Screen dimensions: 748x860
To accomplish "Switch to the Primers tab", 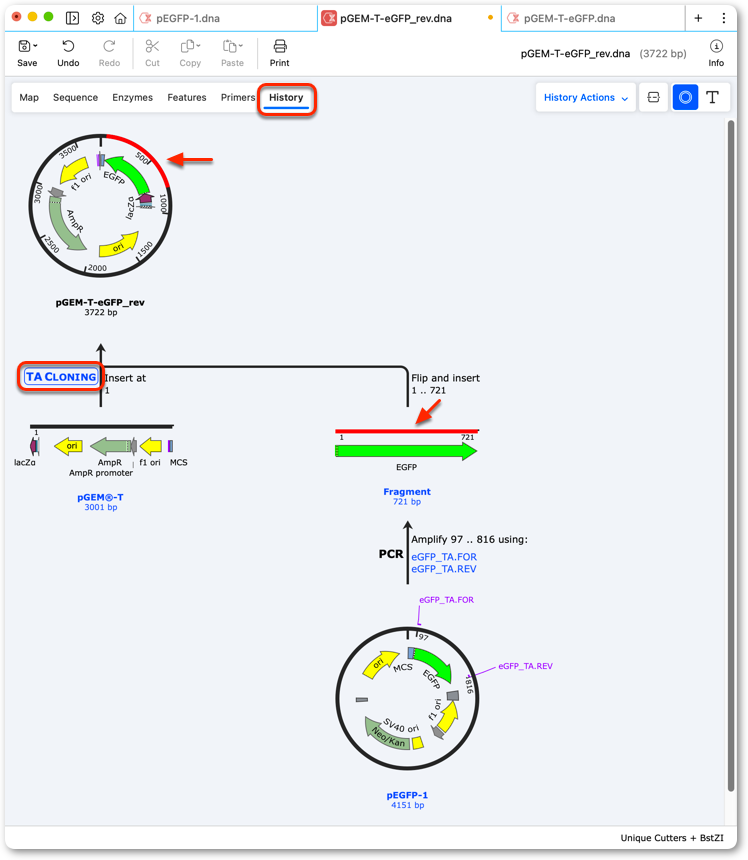I will pyautogui.click(x=238, y=97).
